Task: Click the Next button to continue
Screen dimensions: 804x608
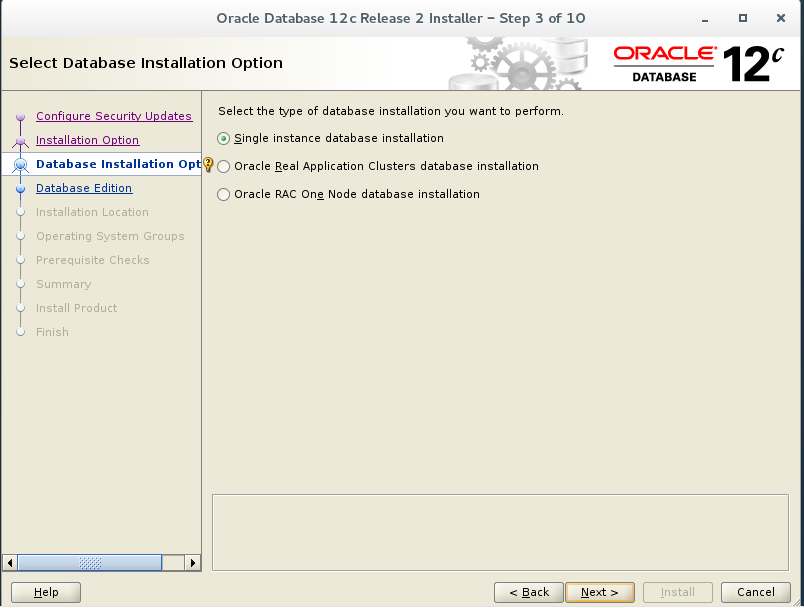Action: (599, 592)
